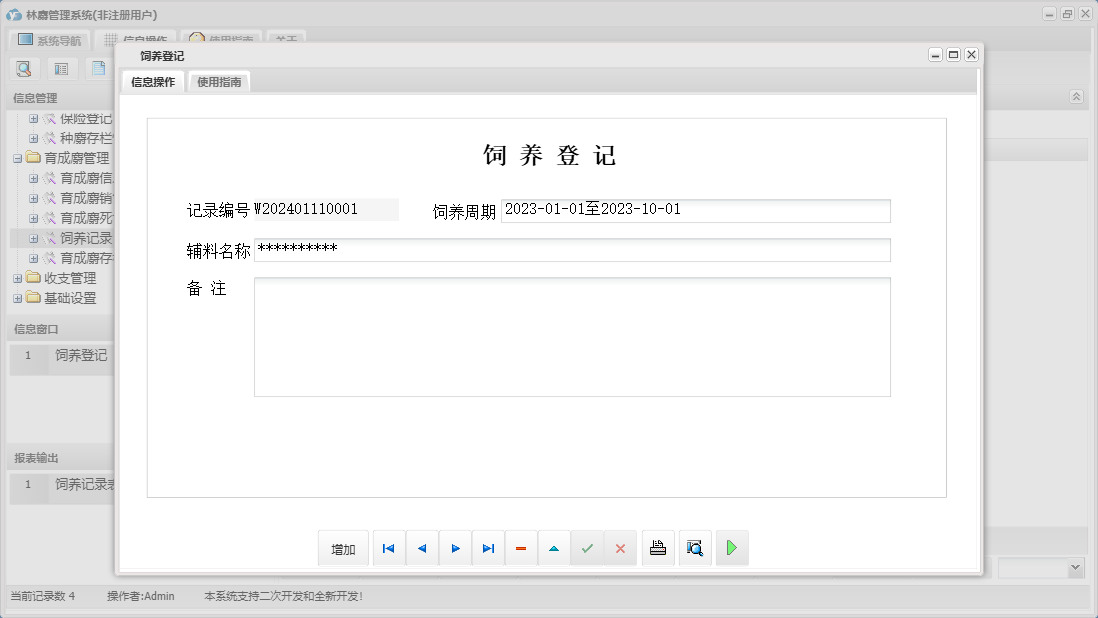Cancel changes with red X icon

coord(620,547)
